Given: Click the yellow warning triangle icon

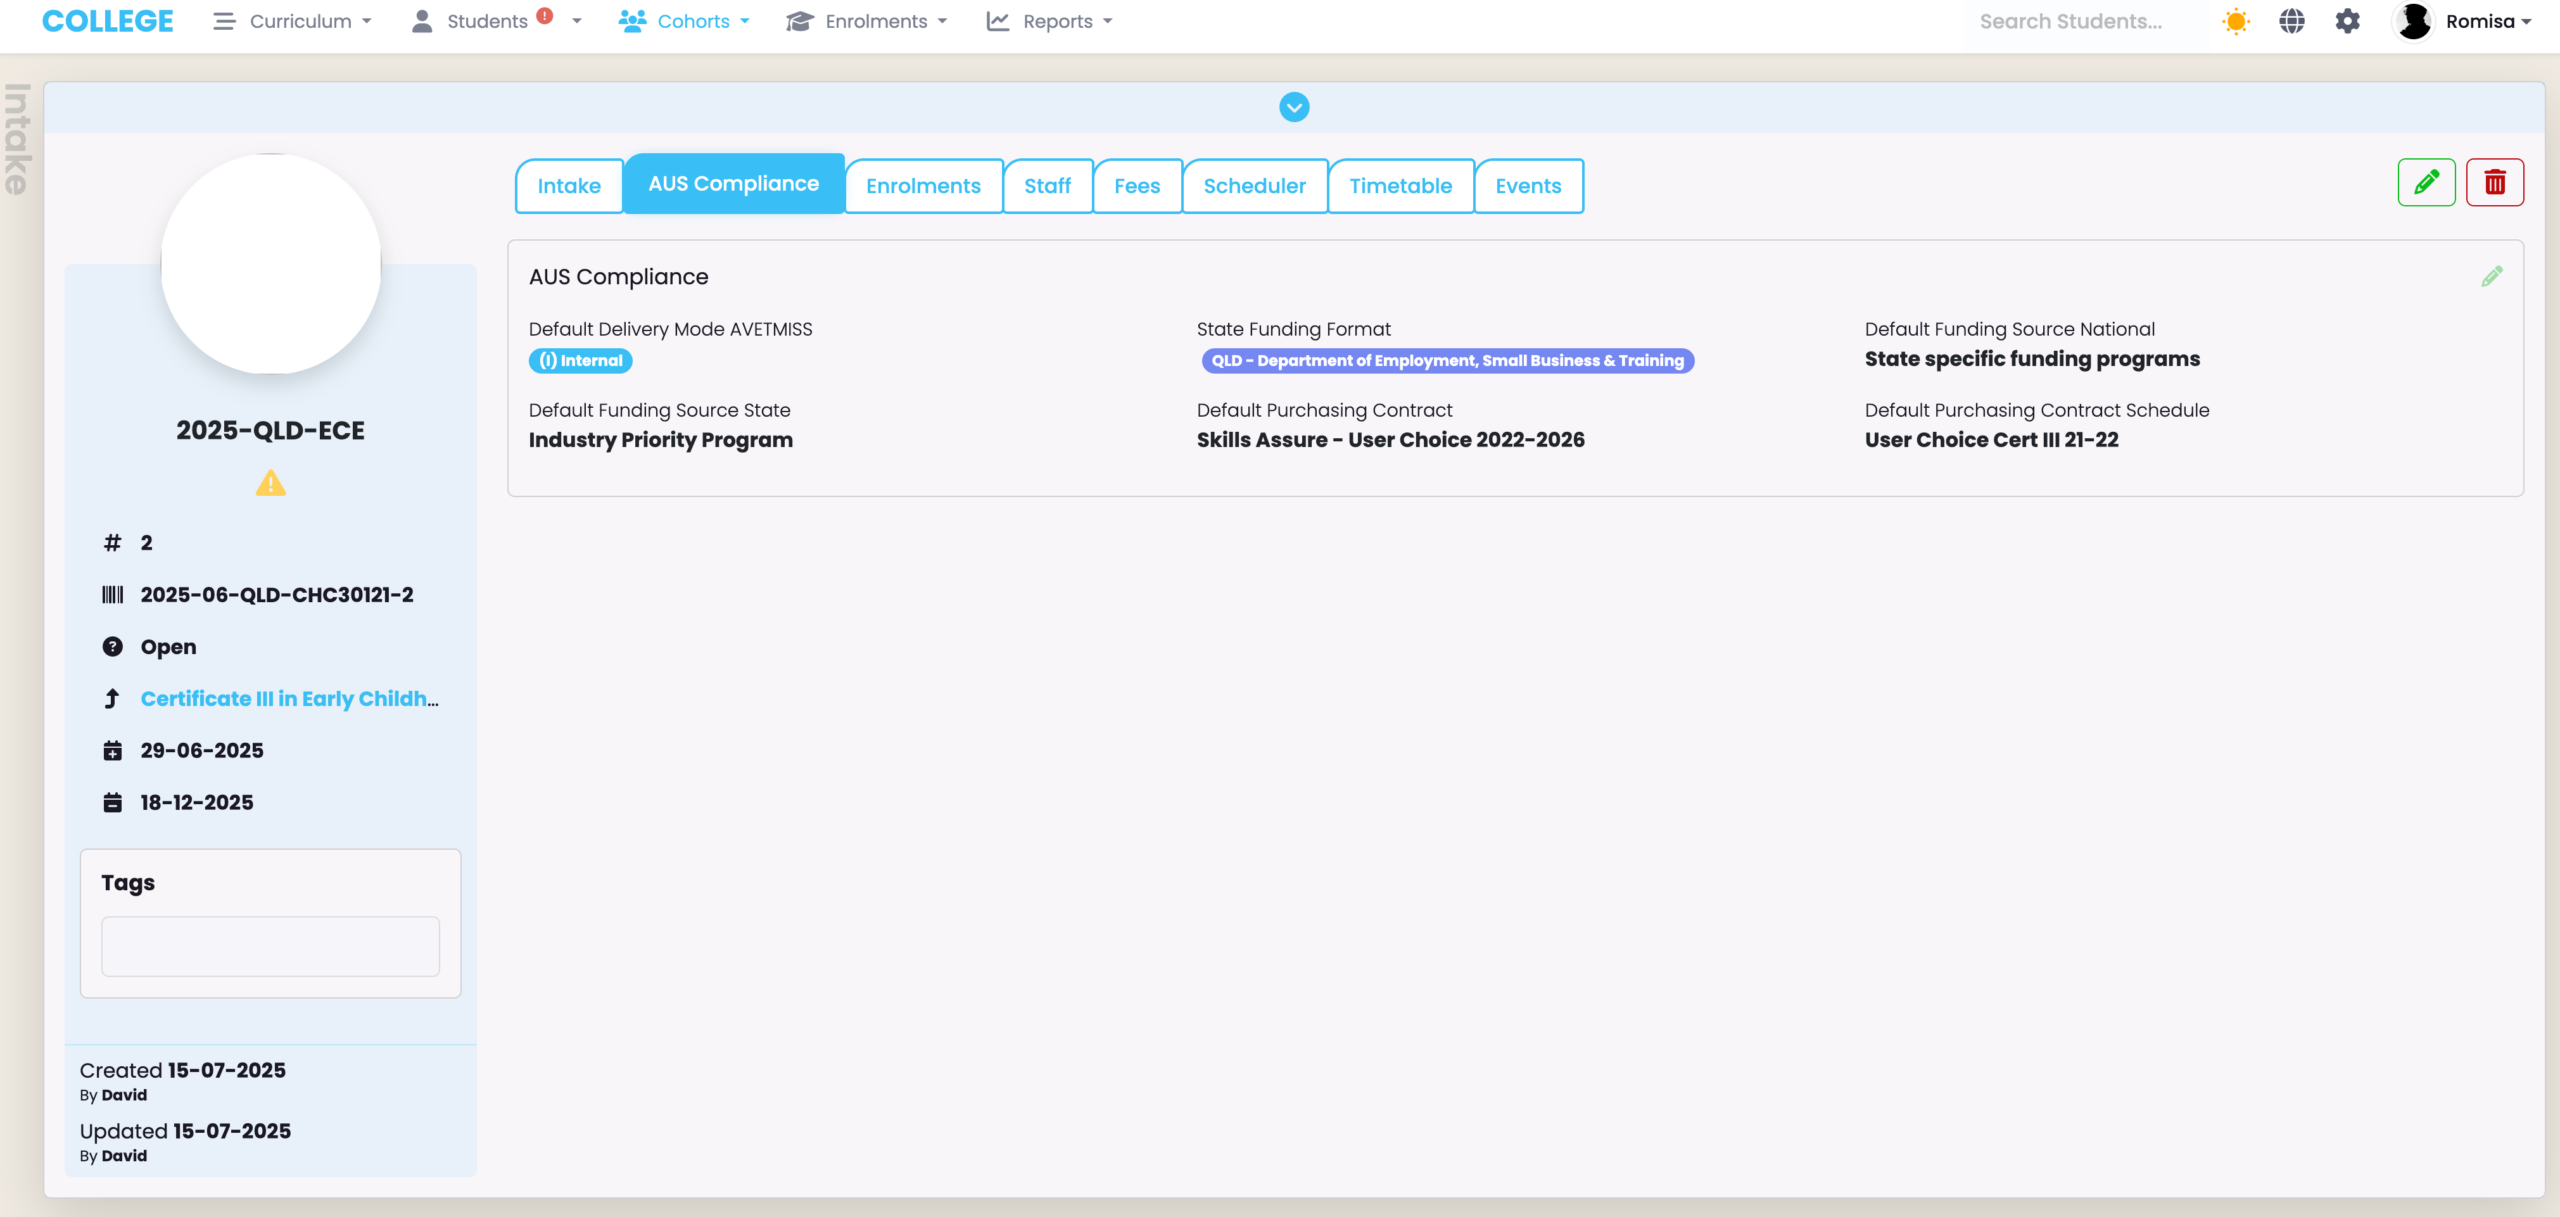Looking at the screenshot, I should click(270, 484).
